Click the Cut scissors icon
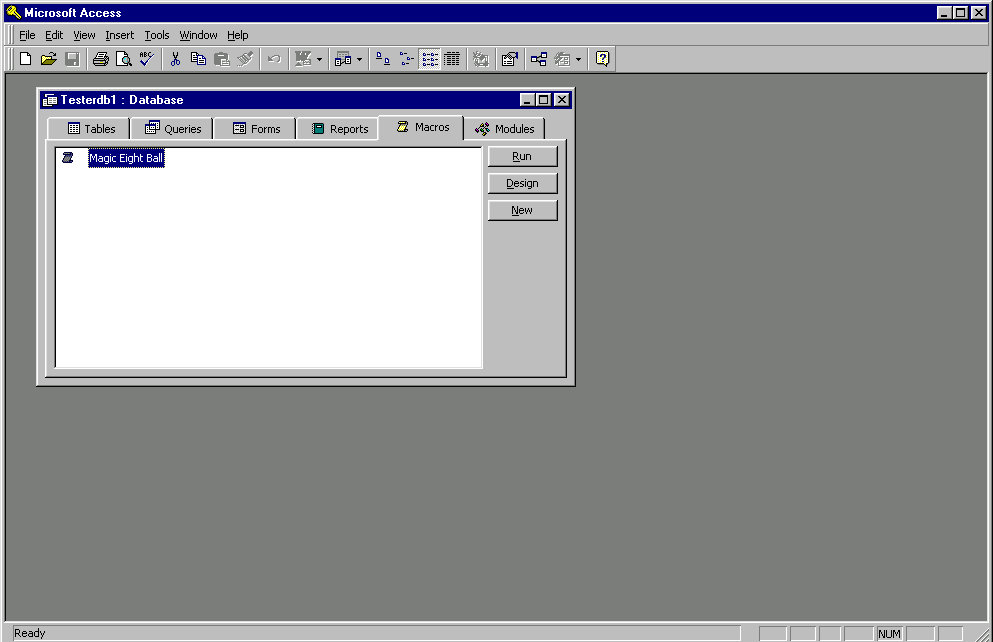993x642 pixels. coord(175,59)
